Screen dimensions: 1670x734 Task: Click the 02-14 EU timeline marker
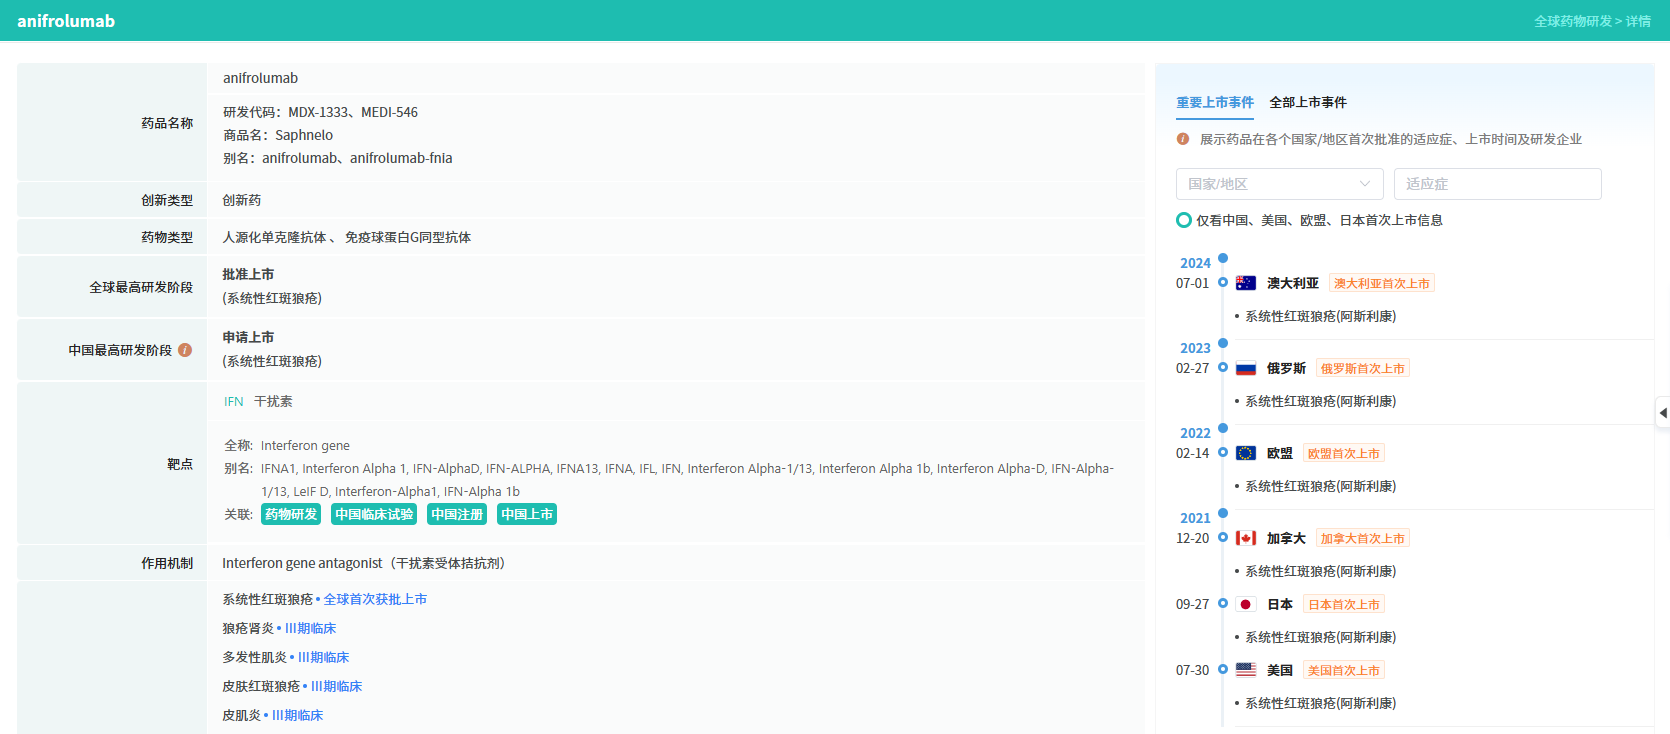pos(1223,452)
